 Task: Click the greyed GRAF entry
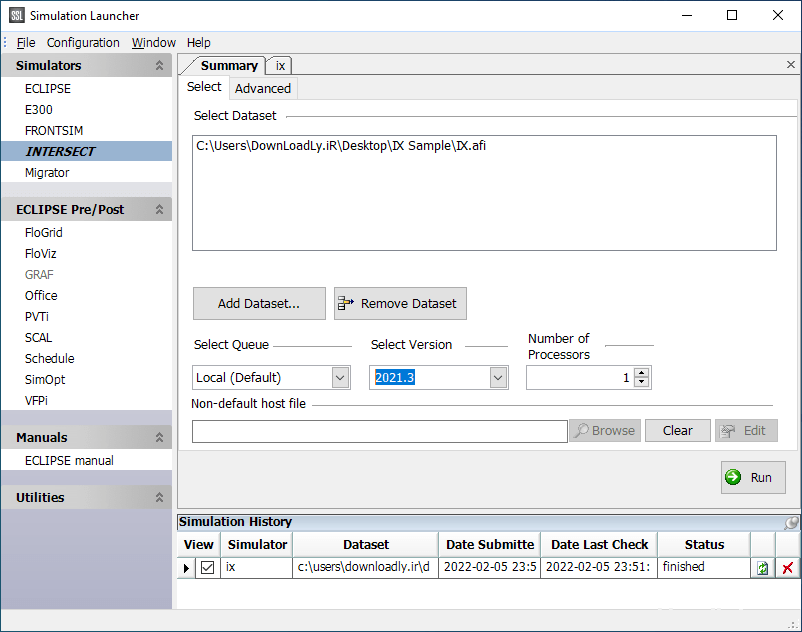tap(39, 275)
